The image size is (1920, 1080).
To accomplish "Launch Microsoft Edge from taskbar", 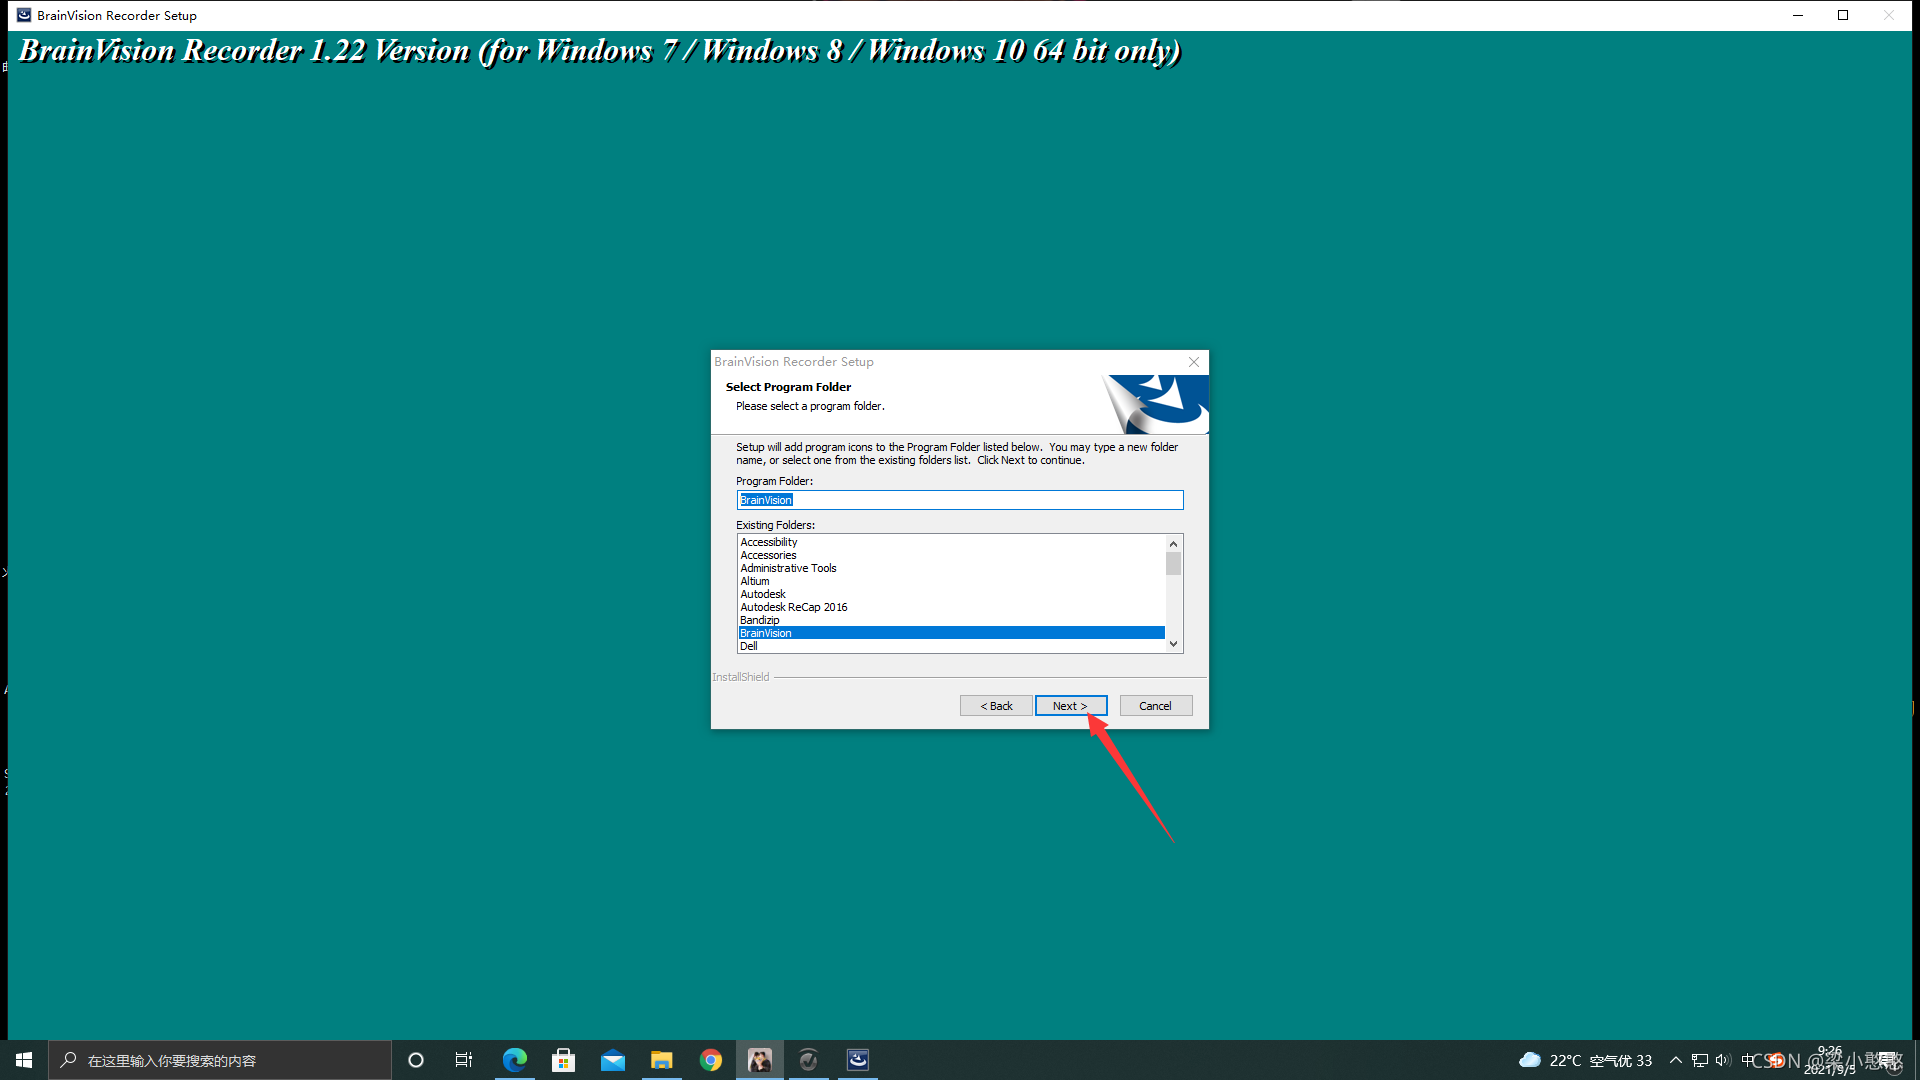I will pyautogui.click(x=514, y=1060).
